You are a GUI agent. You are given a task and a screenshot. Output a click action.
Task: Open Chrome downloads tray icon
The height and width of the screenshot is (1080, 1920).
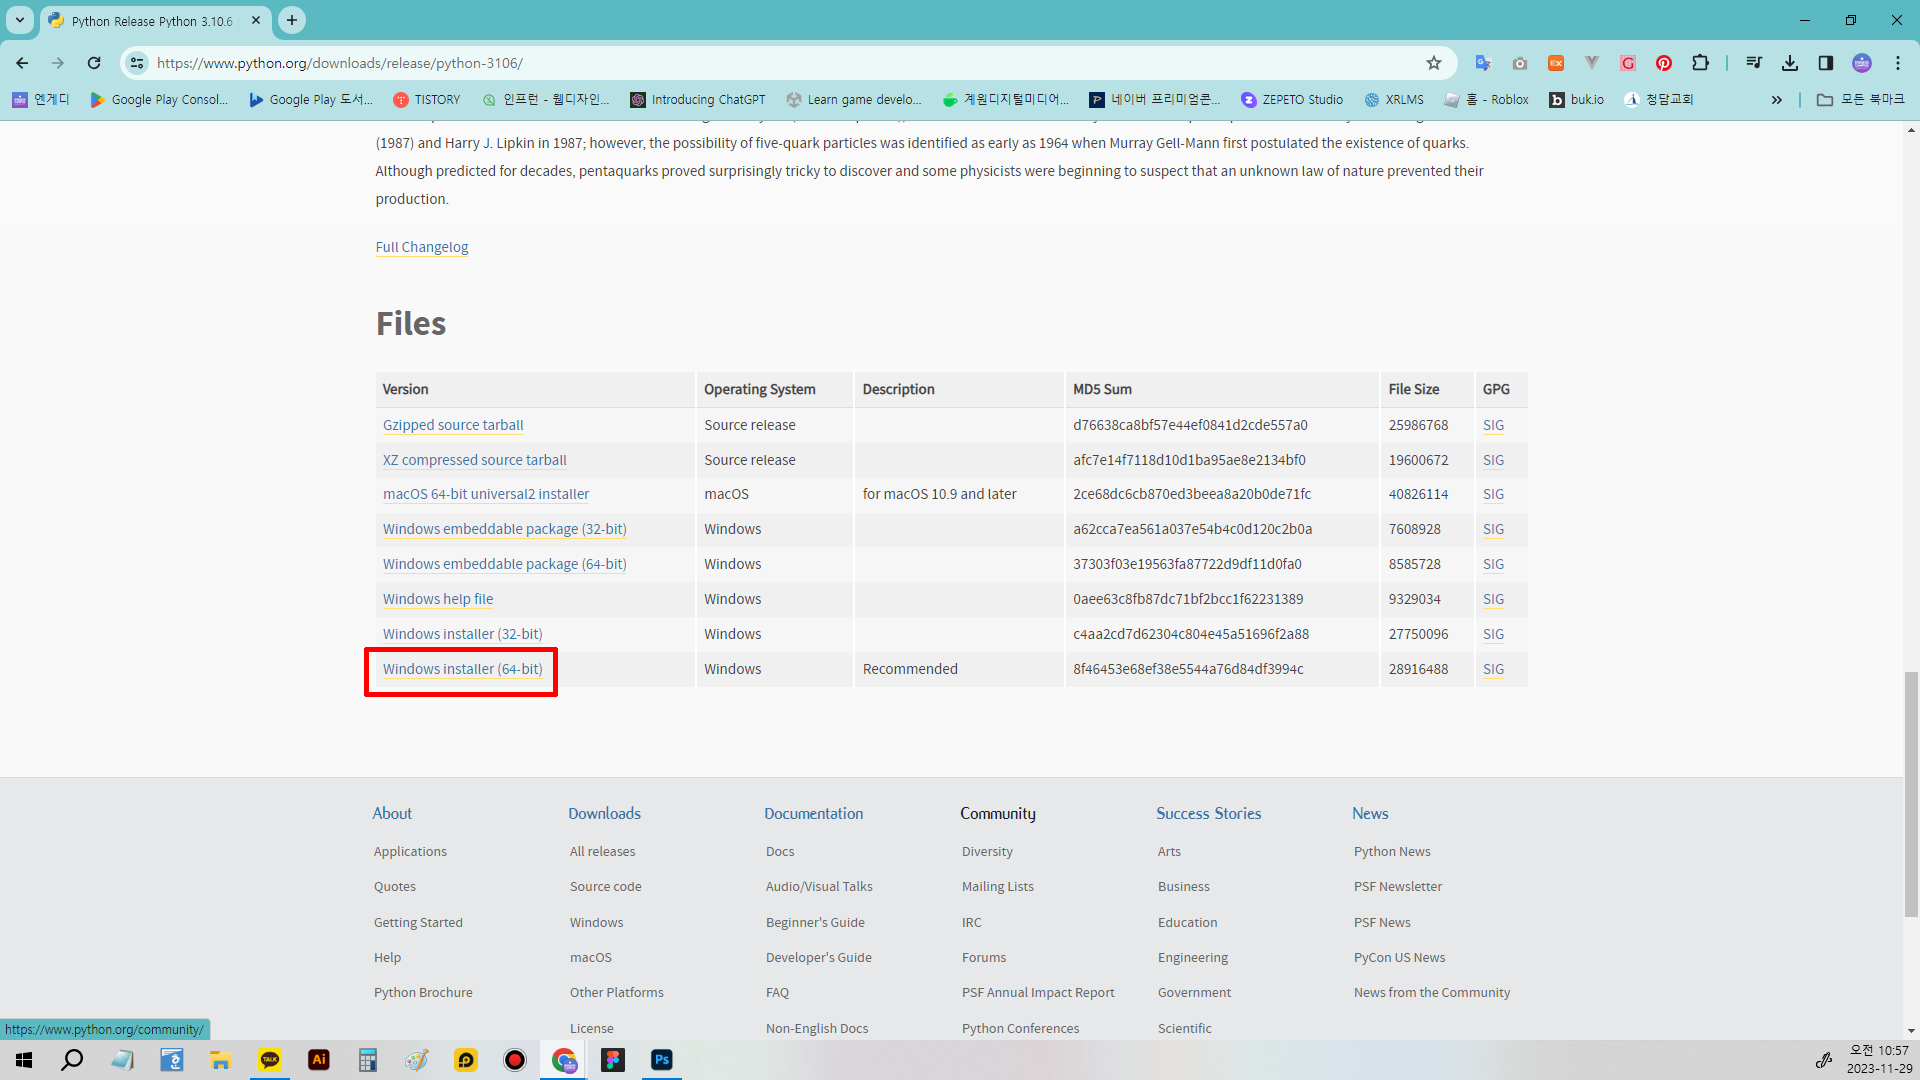pos(1790,63)
